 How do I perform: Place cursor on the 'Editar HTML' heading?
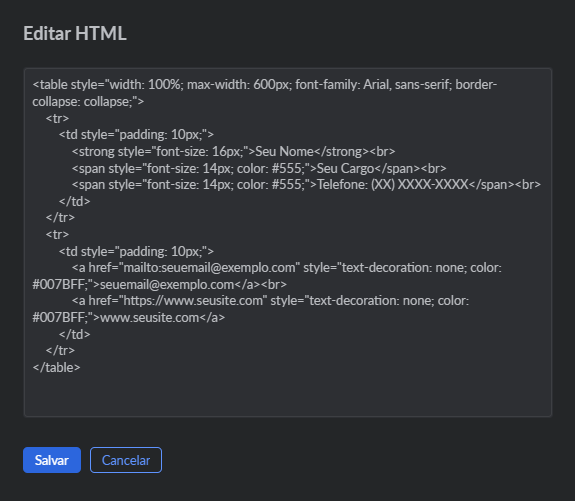[x=75, y=33]
